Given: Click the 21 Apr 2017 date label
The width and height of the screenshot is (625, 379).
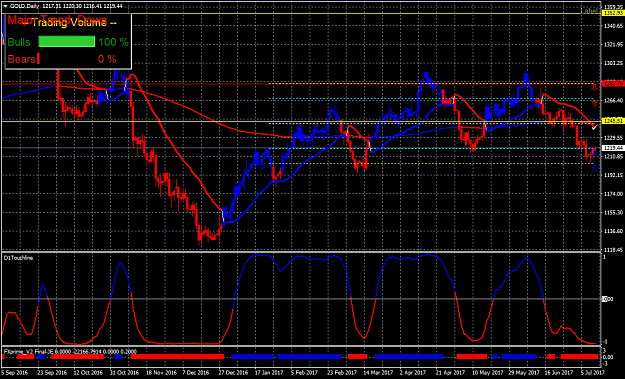Looking at the screenshot, I should point(450,373).
